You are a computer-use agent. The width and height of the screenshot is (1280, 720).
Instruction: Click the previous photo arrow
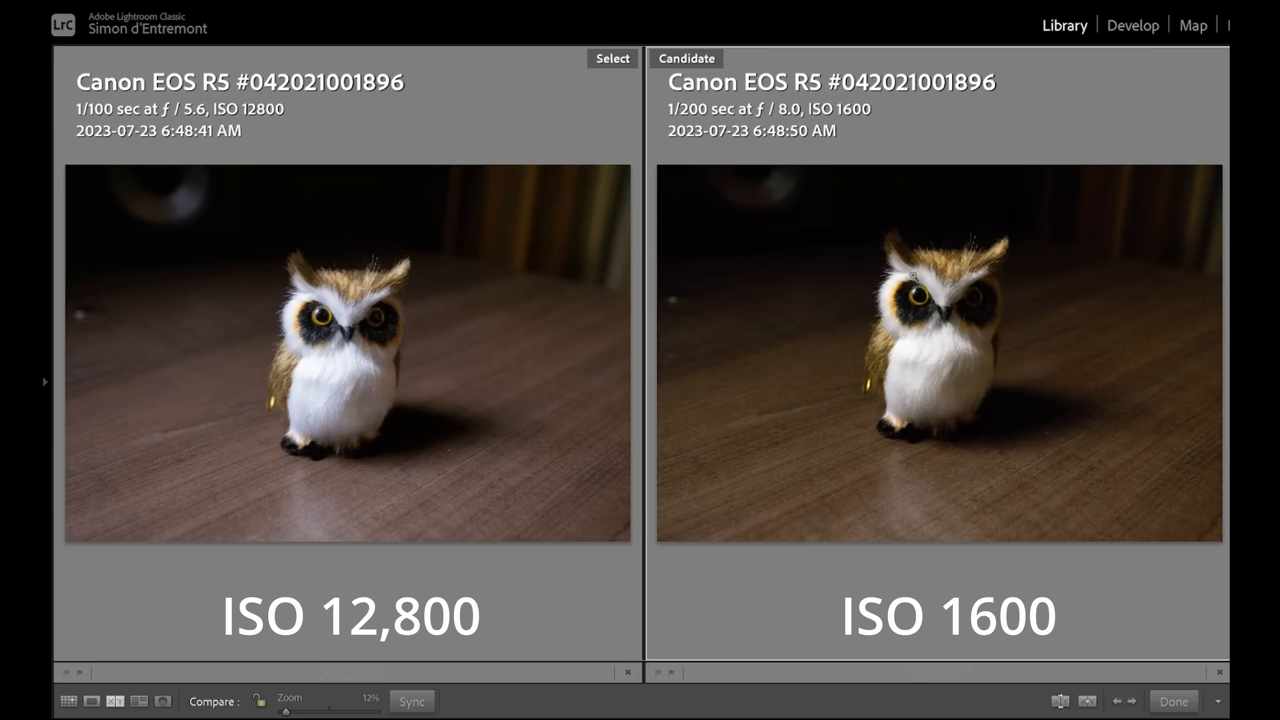pos(1117,701)
